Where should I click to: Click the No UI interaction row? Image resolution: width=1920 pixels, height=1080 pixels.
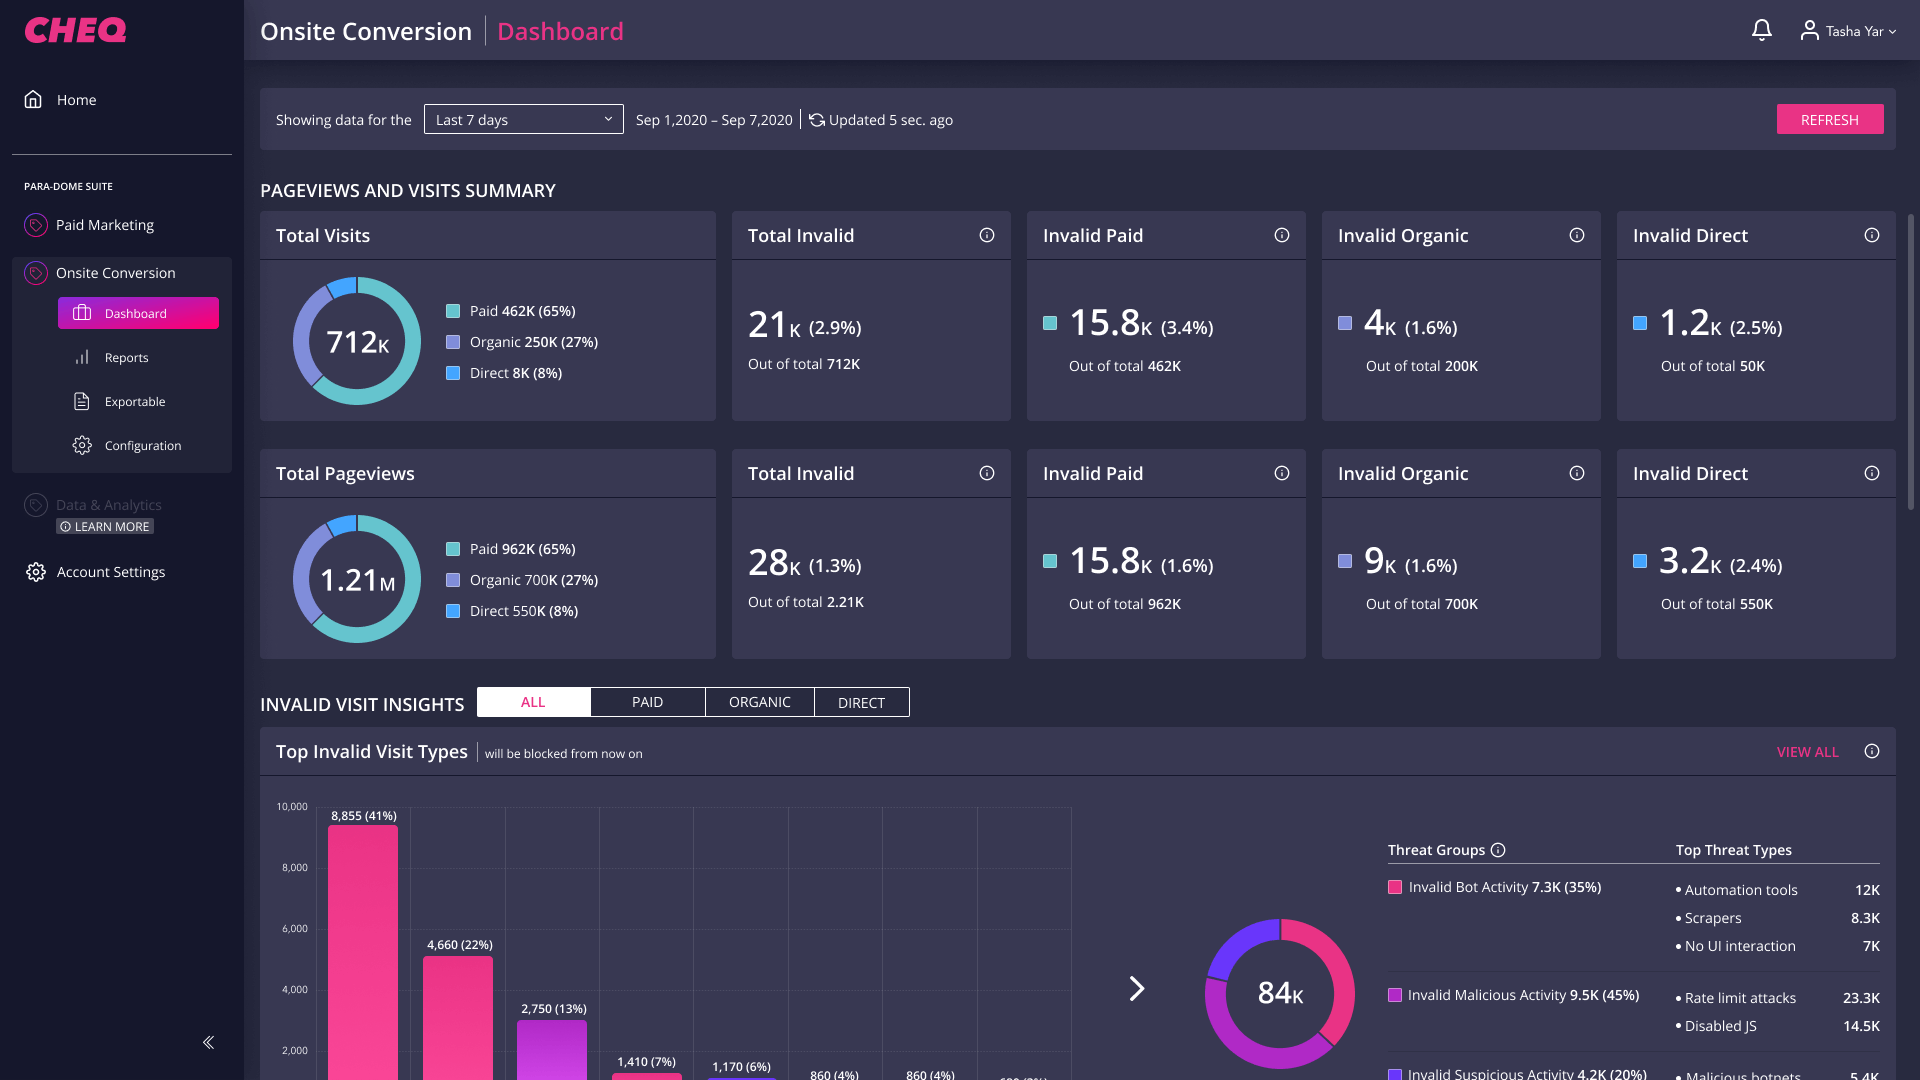pyautogui.click(x=1778, y=946)
